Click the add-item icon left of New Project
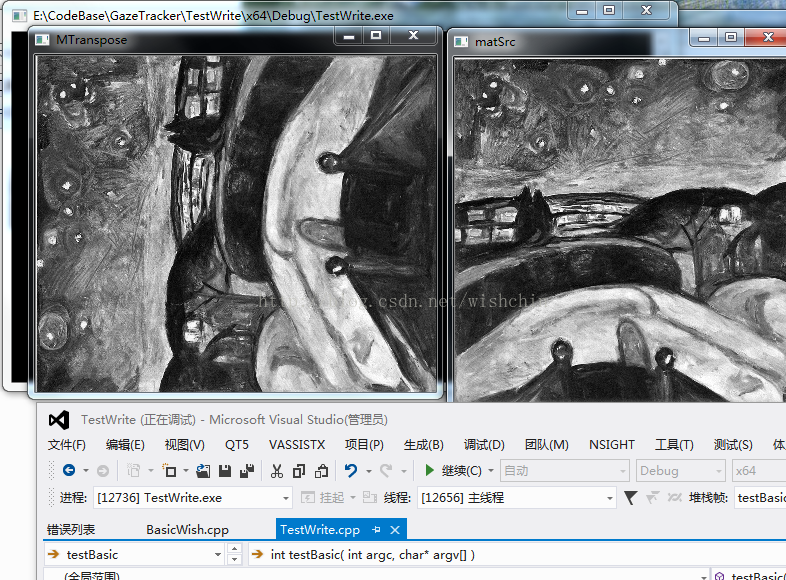The height and width of the screenshot is (580, 786). (133, 471)
